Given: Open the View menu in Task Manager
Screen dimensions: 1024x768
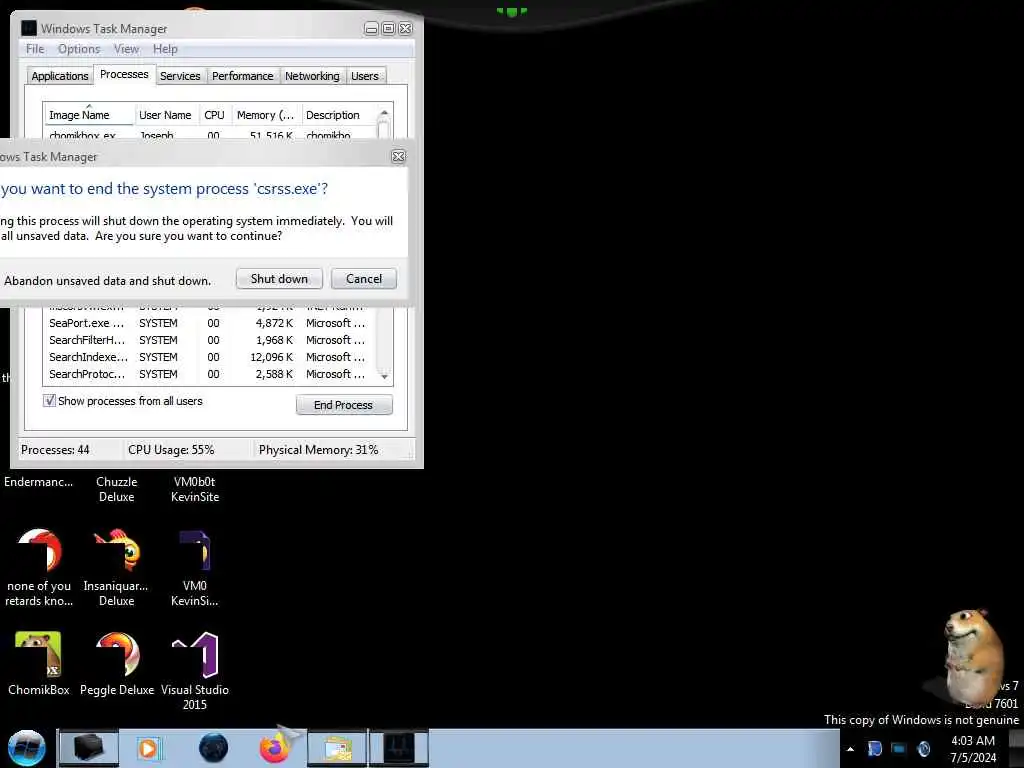Looking at the screenshot, I should pos(126,49).
